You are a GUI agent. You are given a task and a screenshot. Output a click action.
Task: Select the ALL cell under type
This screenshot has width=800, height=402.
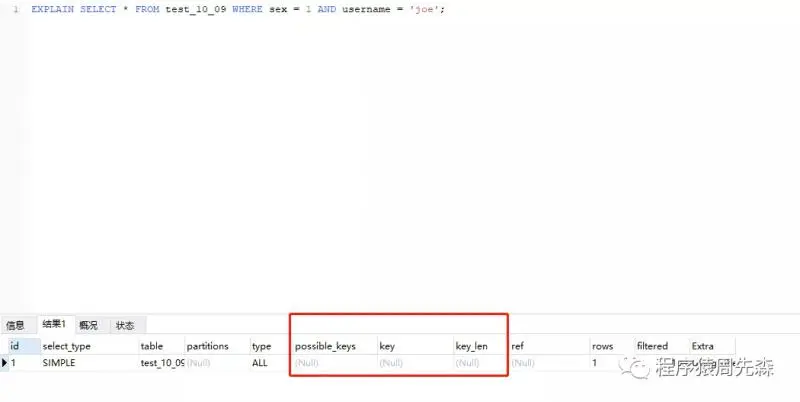(x=271, y=363)
